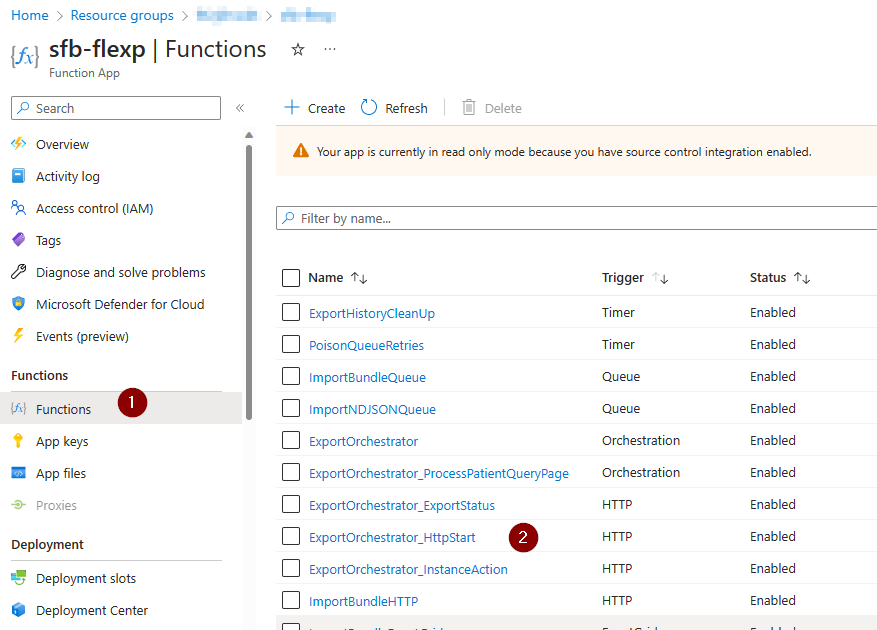Click the Overview lightning icon
The image size is (877, 630).
pyautogui.click(x=18, y=144)
